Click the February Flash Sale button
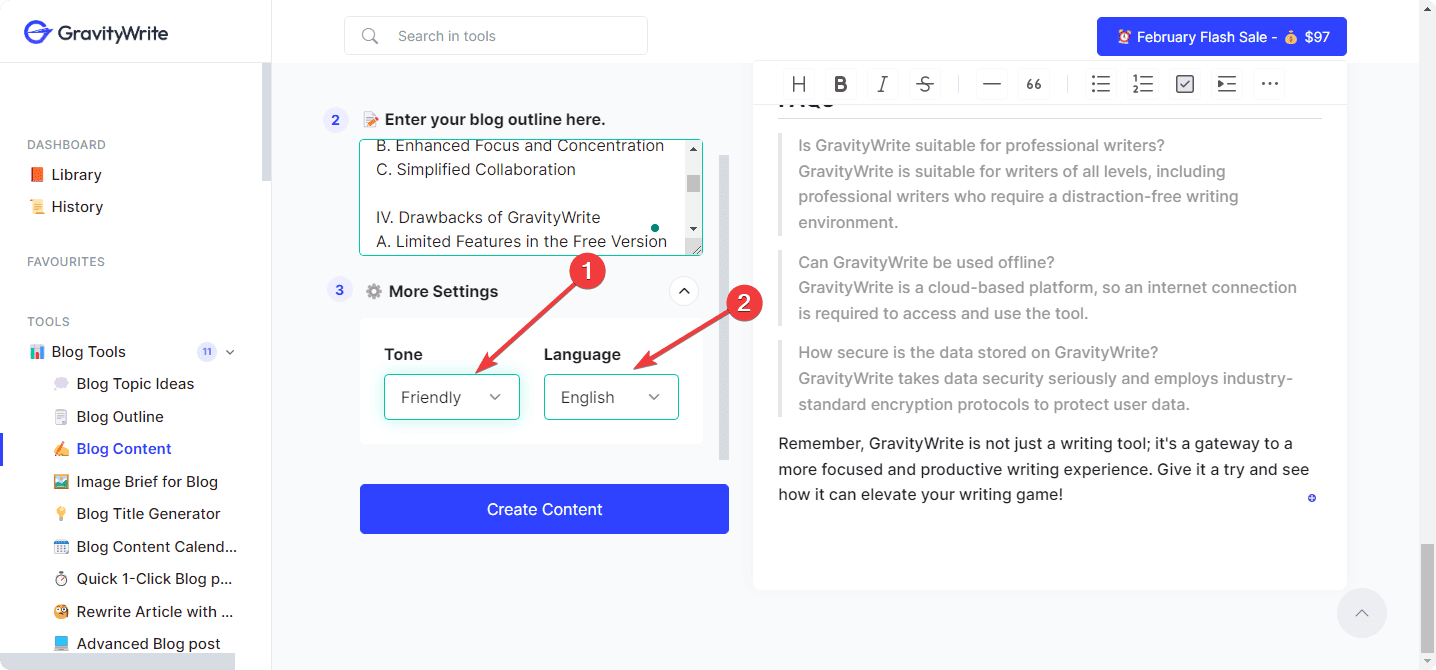 click(1221, 37)
